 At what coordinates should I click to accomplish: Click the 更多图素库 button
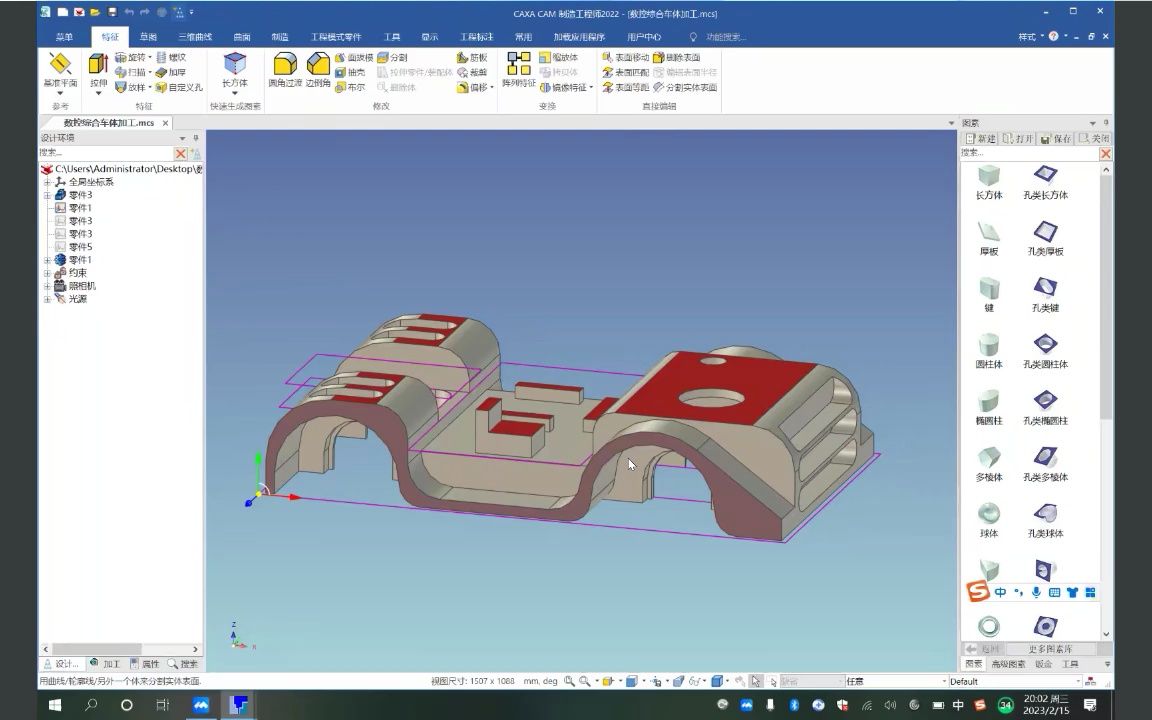click(x=1050, y=649)
